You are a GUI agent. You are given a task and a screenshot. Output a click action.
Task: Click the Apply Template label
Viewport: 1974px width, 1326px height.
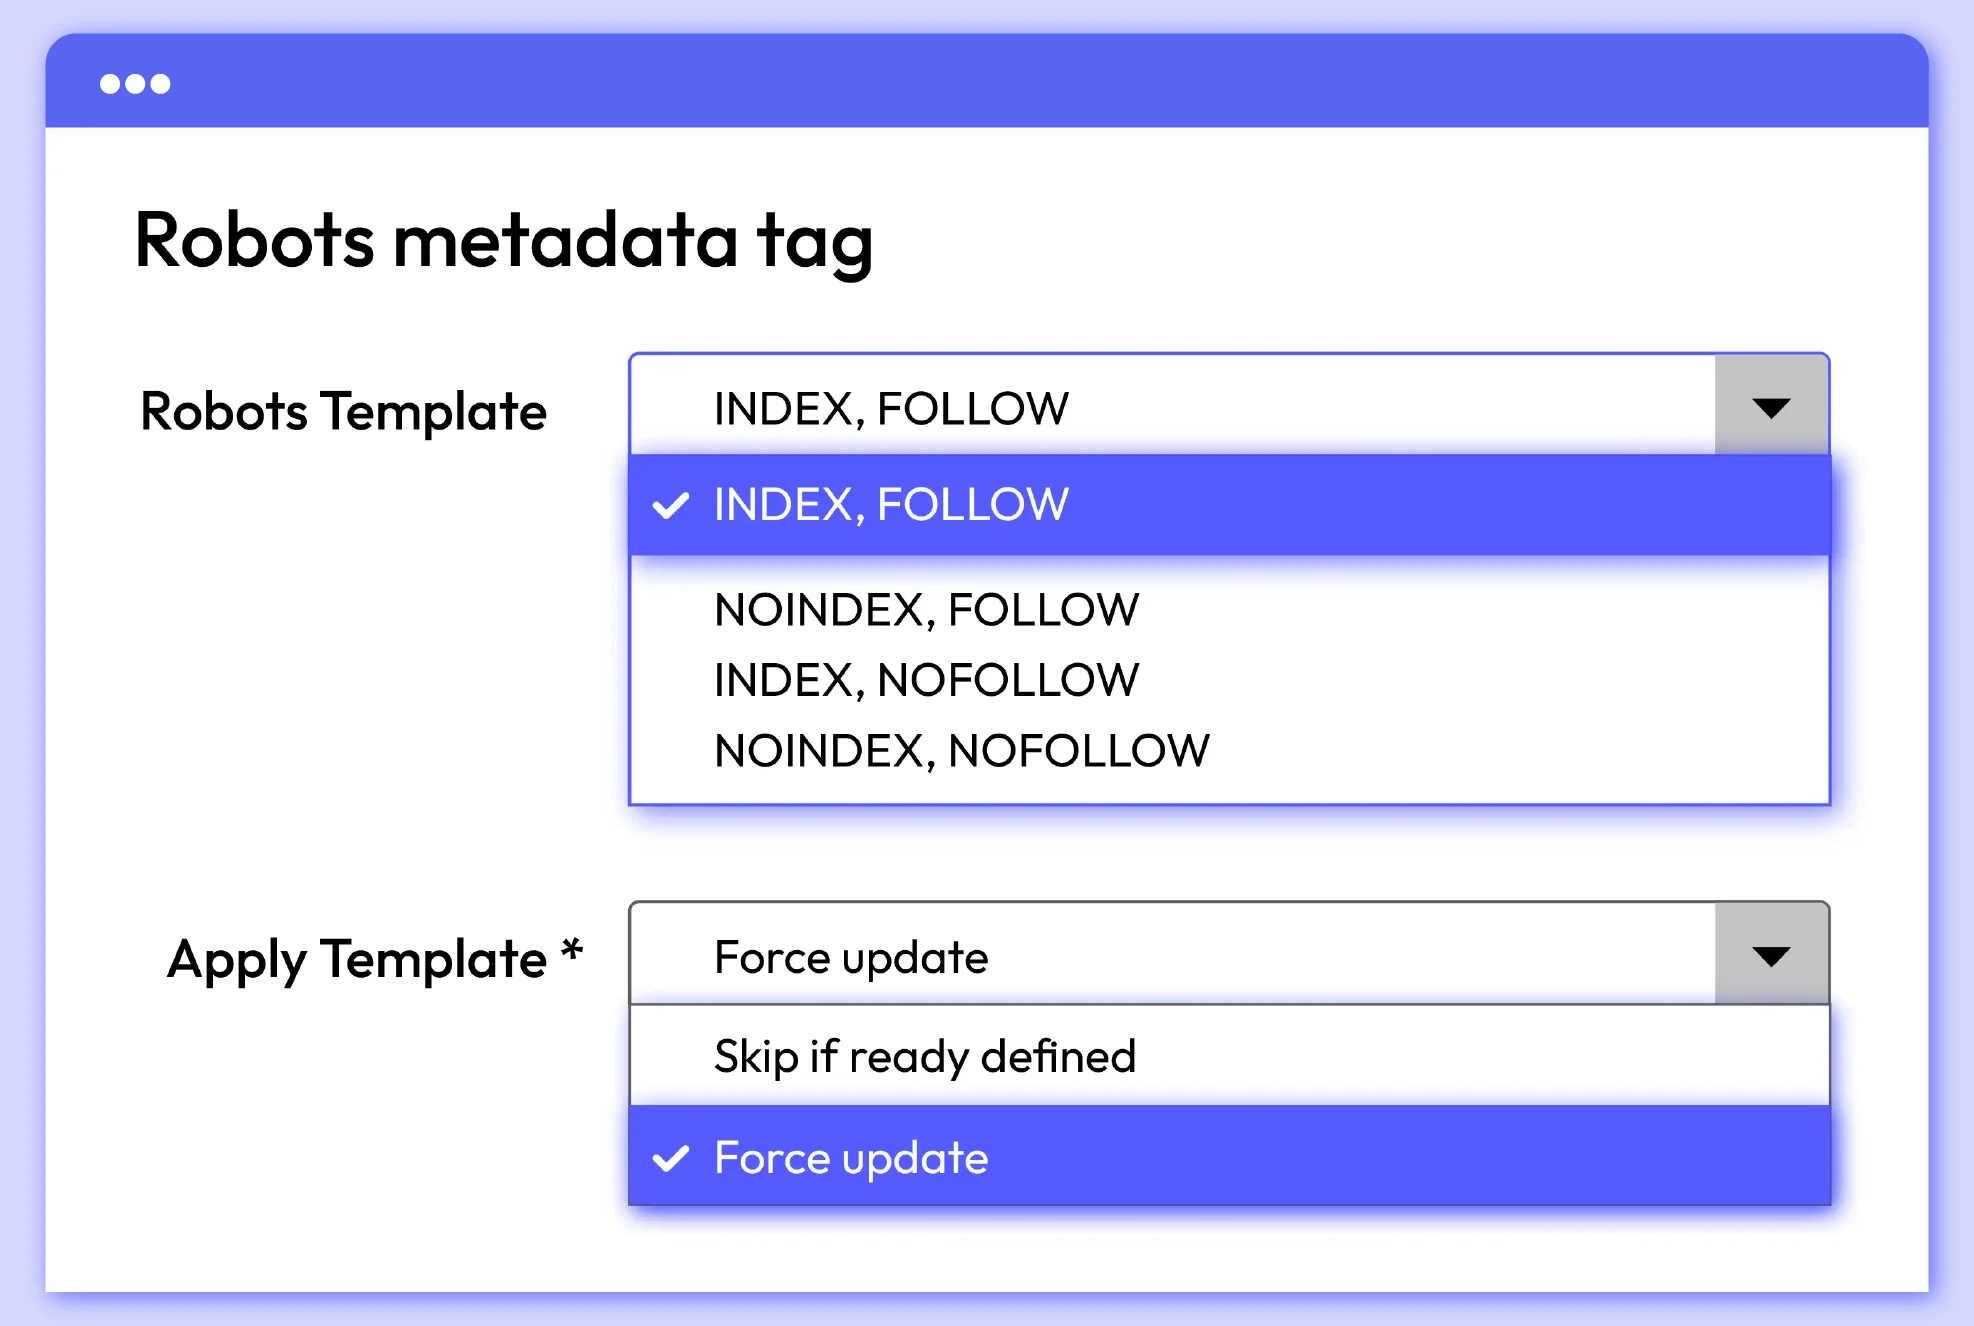(357, 959)
